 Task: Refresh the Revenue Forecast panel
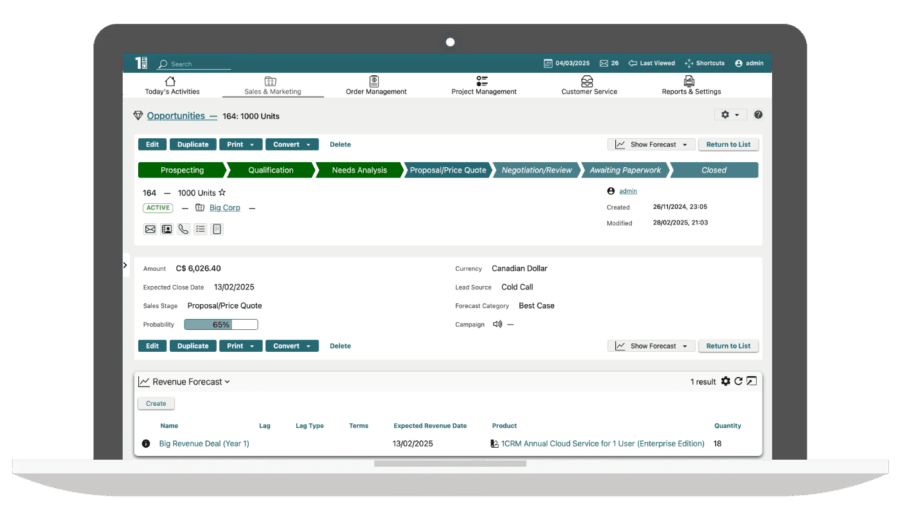pos(739,381)
